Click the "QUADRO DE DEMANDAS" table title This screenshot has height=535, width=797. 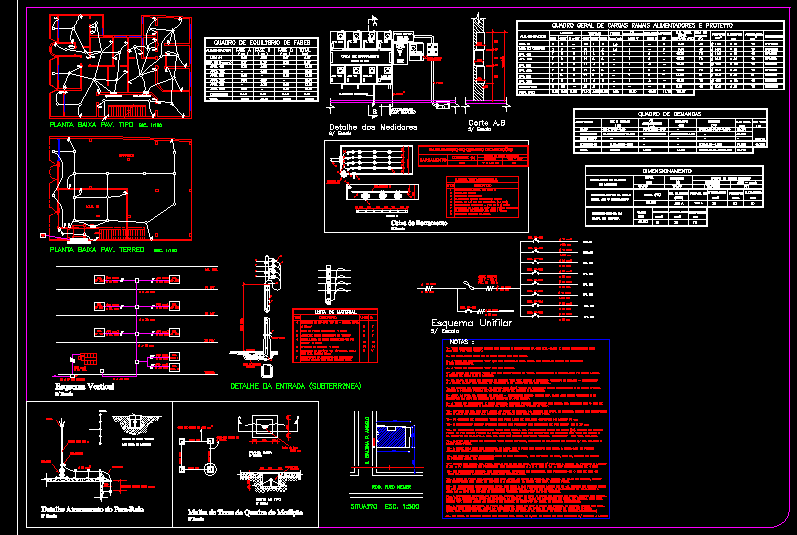point(669,114)
